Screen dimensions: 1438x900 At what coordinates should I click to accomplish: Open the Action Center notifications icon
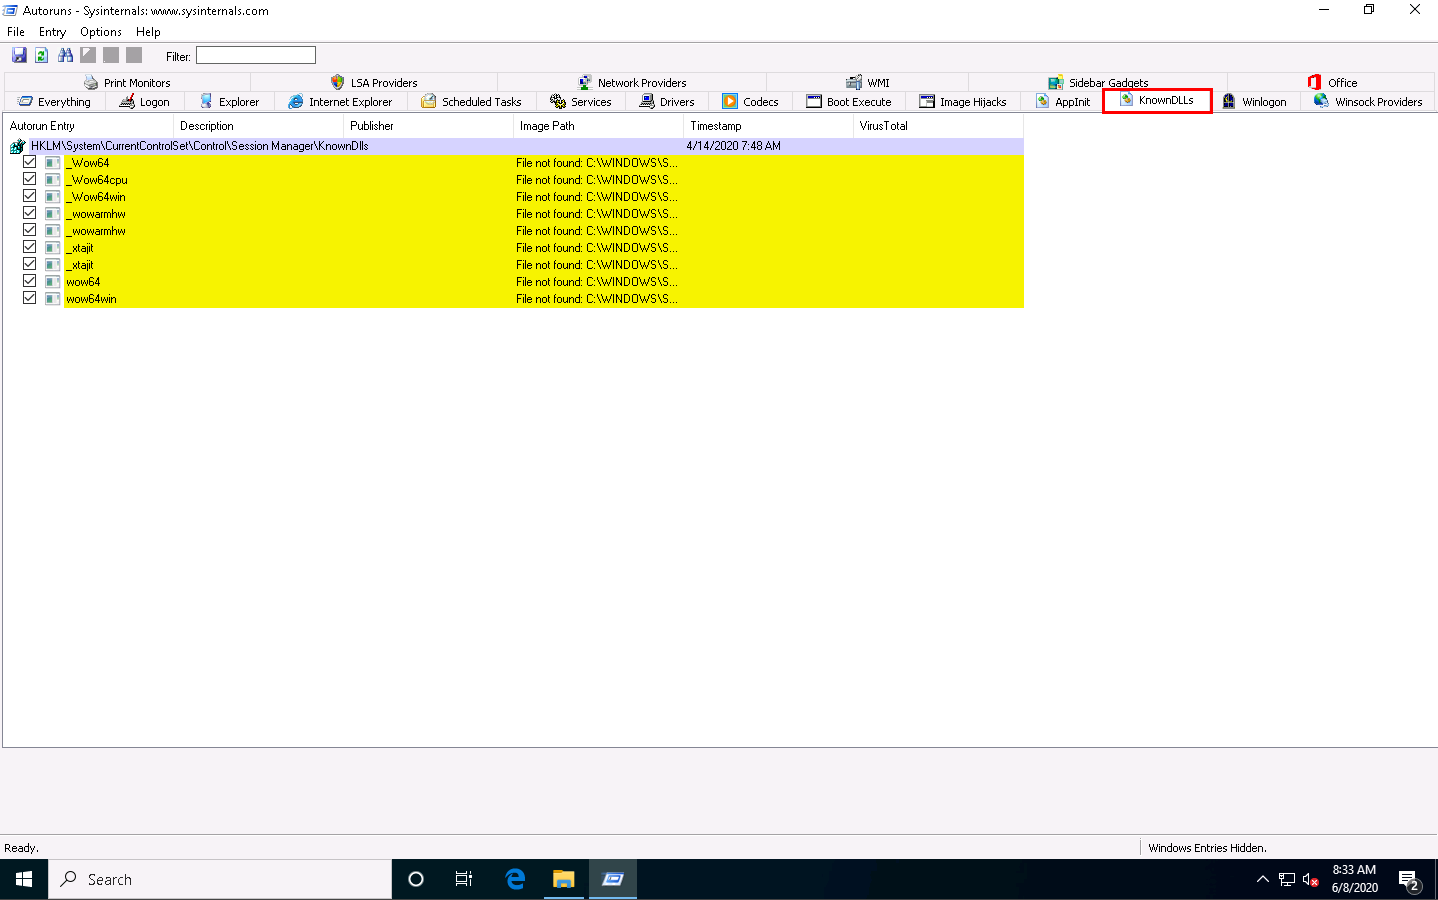(1409, 881)
